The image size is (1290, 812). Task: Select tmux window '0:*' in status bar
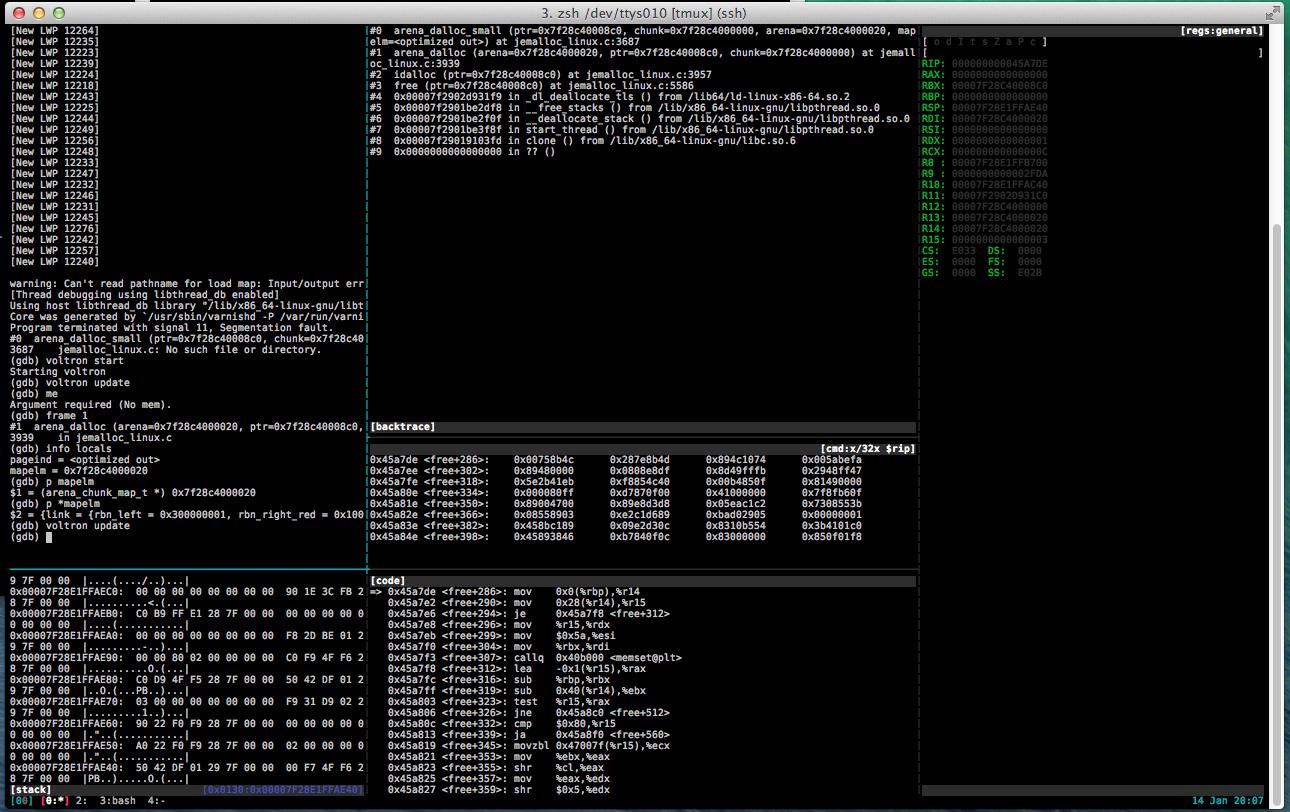coord(53,801)
